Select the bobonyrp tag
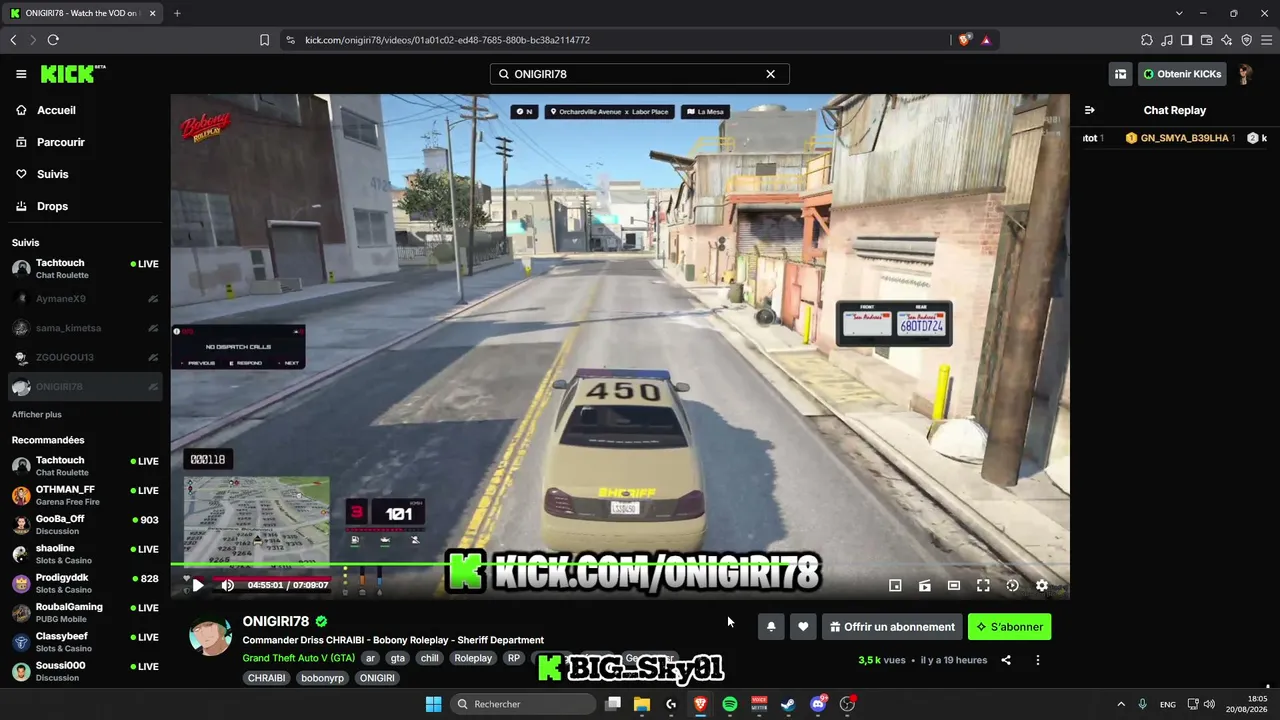The image size is (1280, 720). pyautogui.click(x=322, y=678)
